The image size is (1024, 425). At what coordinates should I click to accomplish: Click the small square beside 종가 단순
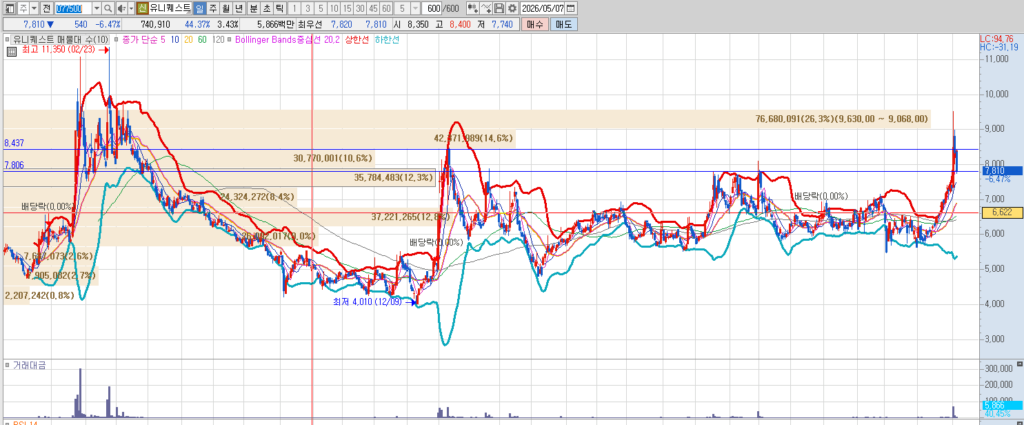point(116,39)
